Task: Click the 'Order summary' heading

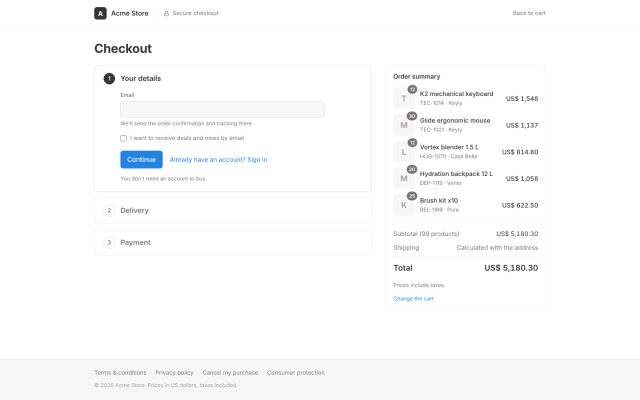Action: 417,76
